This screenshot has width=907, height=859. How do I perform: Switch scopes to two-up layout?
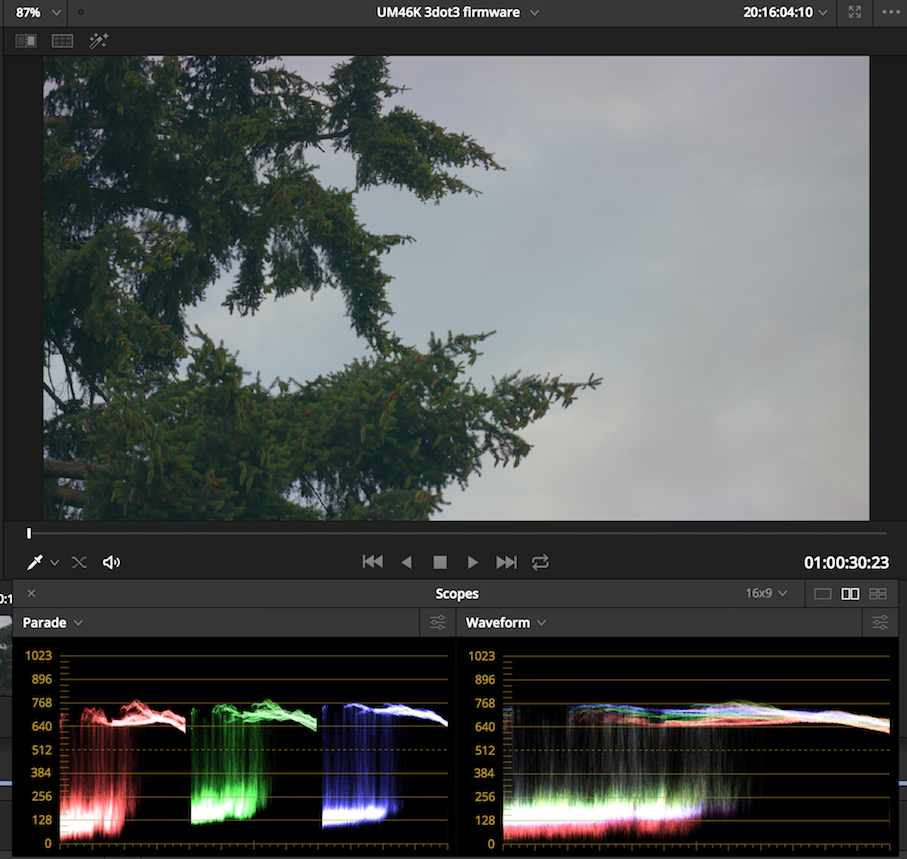[x=850, y=594]
